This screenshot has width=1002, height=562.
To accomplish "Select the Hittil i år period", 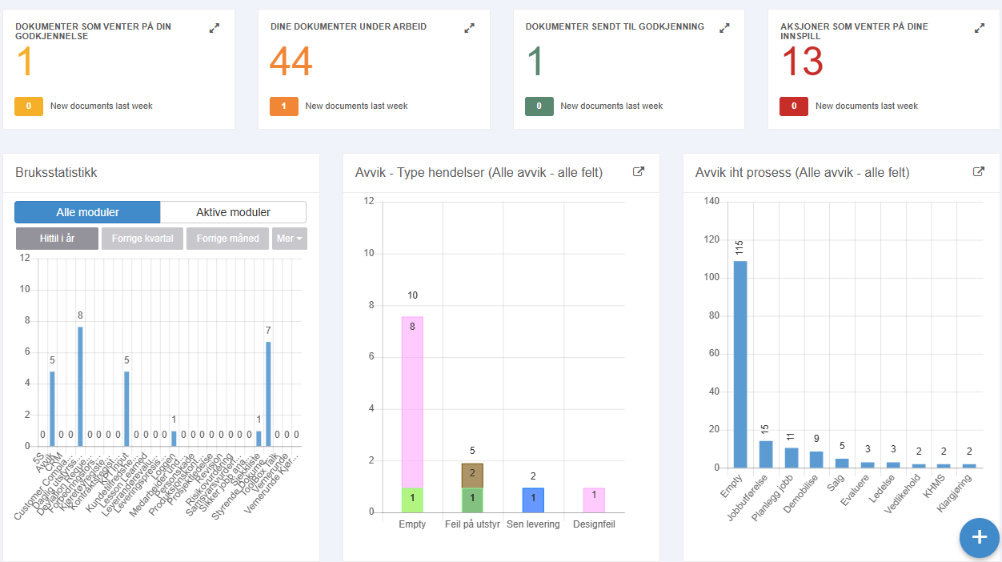I will pos(57,238).
